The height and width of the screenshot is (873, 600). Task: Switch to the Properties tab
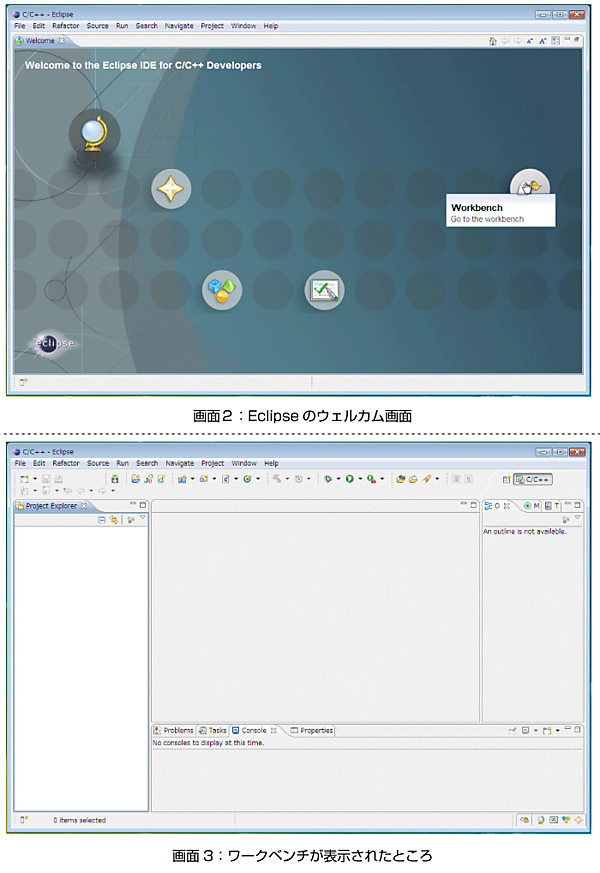pos(312,730)
